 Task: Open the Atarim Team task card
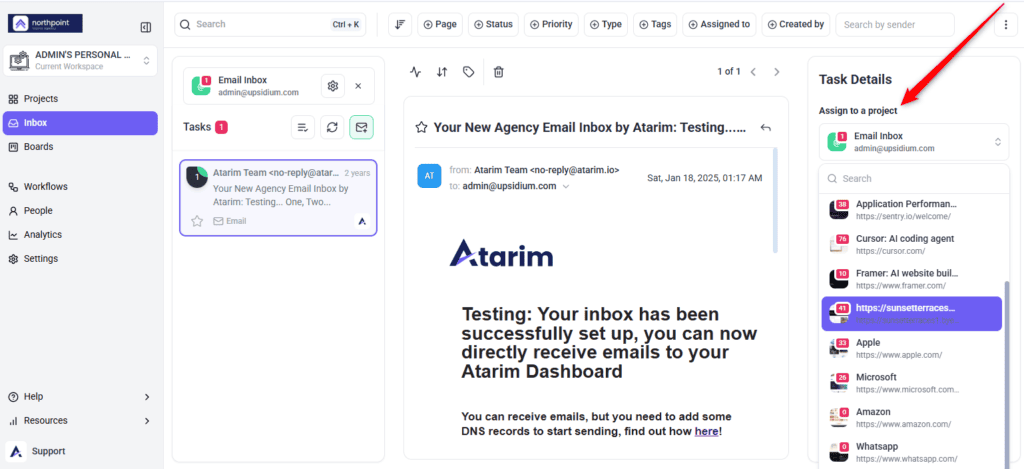278,197
